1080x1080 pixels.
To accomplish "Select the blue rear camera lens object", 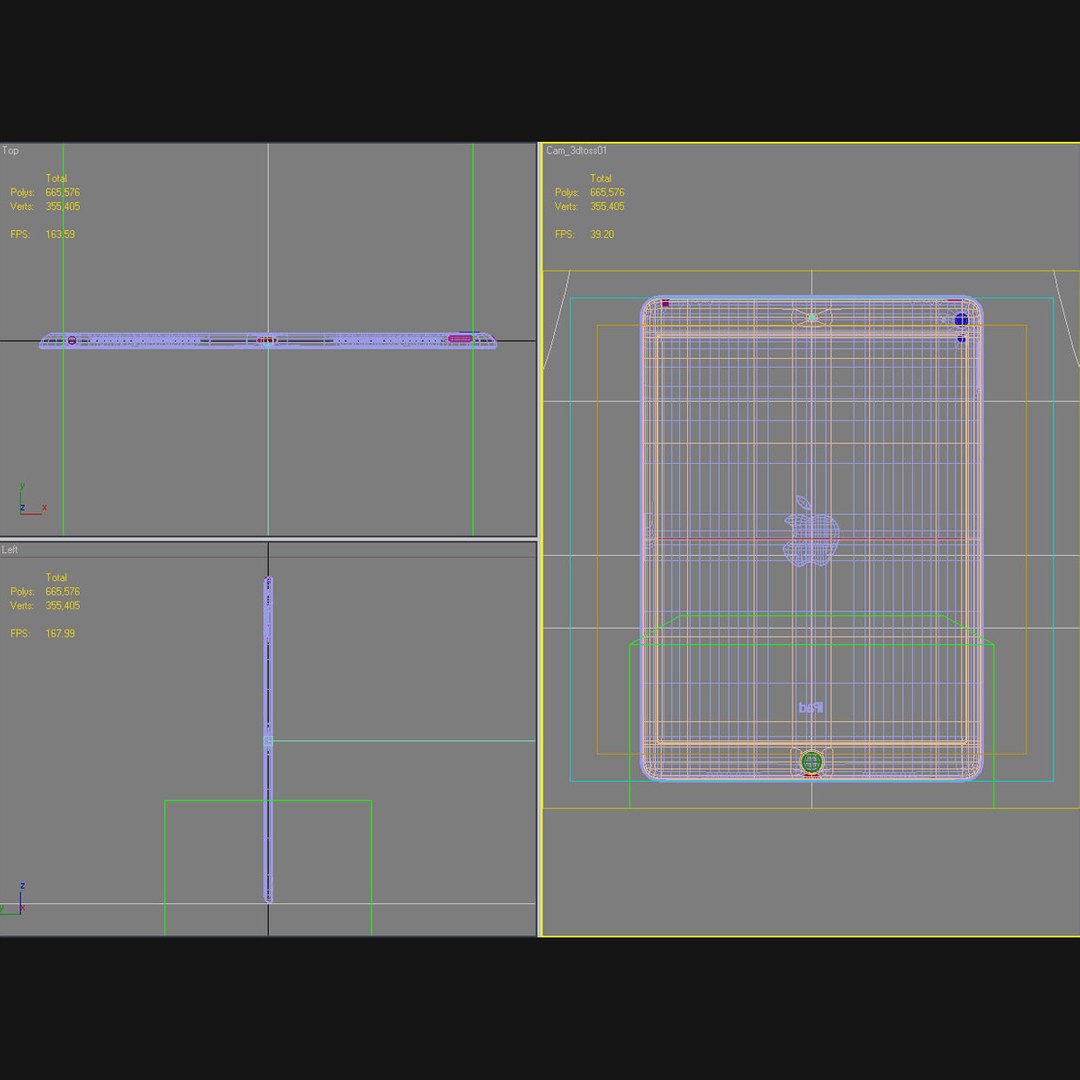I will click(x=961, y=320).
